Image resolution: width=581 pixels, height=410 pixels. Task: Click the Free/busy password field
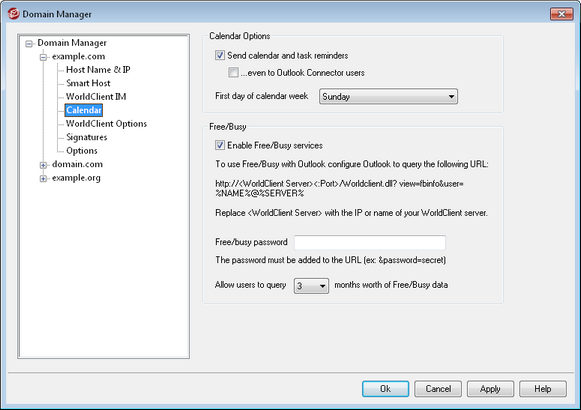370,242
